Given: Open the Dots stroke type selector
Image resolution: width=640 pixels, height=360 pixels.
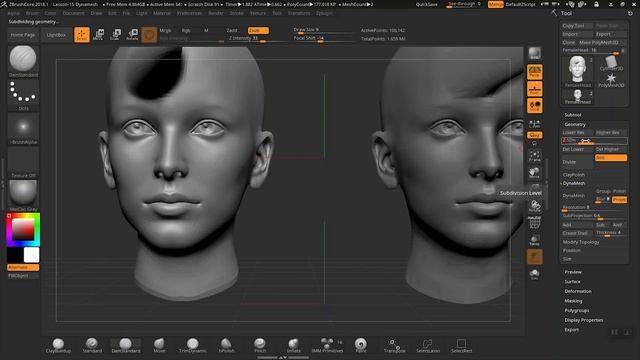Looking at the screenshot, I should 23,95.
